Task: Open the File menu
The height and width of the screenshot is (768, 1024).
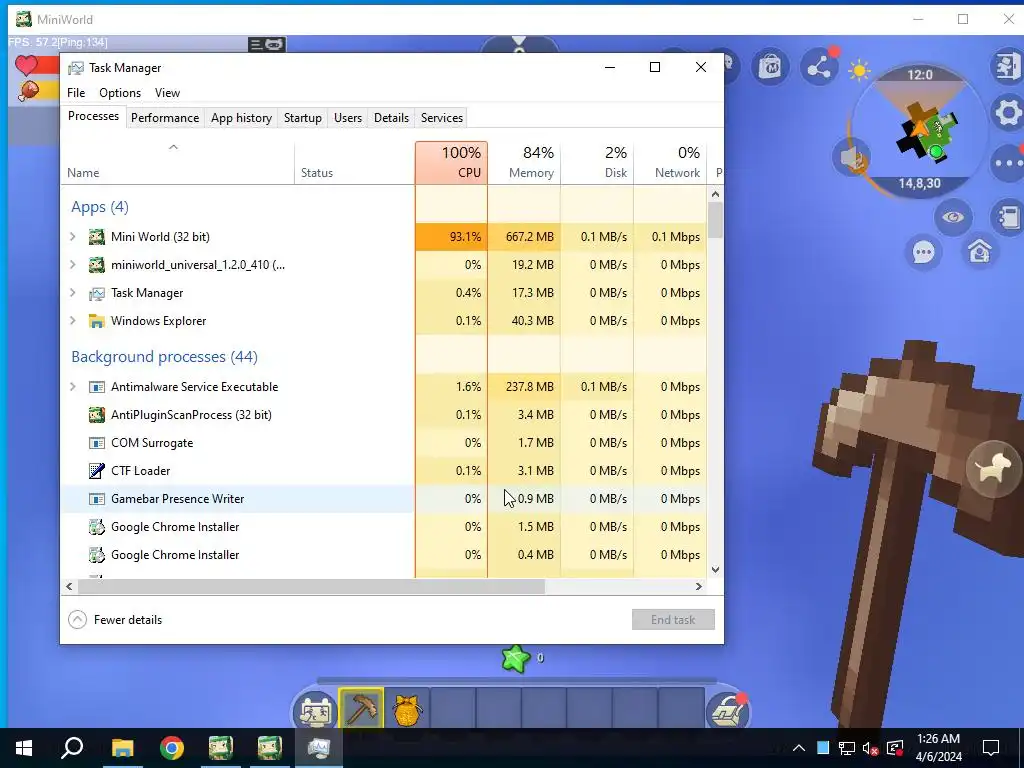Action: point(76,93)
